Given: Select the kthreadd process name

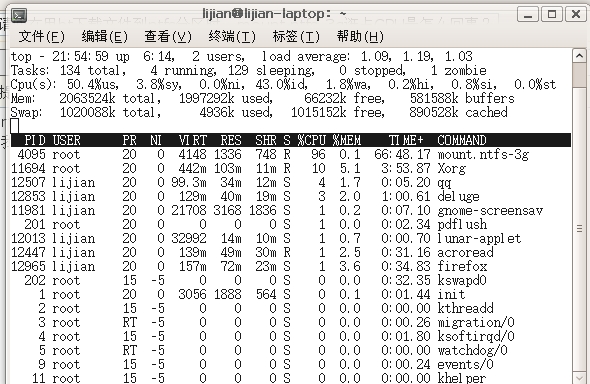Looking at the screenshot, I should tap(465, 308).
